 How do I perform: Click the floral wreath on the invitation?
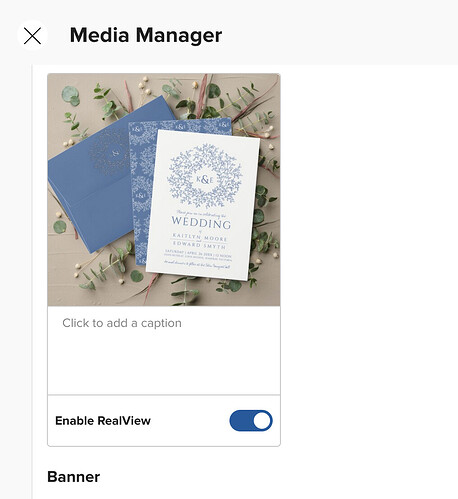204,176
